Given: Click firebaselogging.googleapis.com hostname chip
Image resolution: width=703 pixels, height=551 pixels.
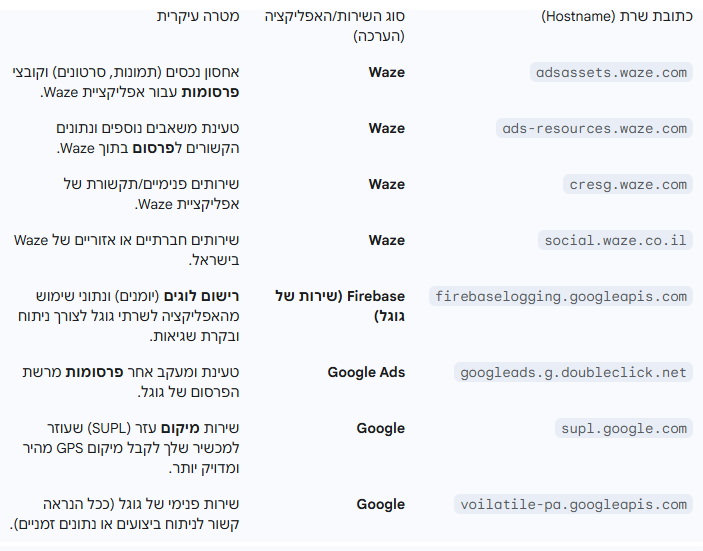Looking at the screenshot, I should point(561,296).
